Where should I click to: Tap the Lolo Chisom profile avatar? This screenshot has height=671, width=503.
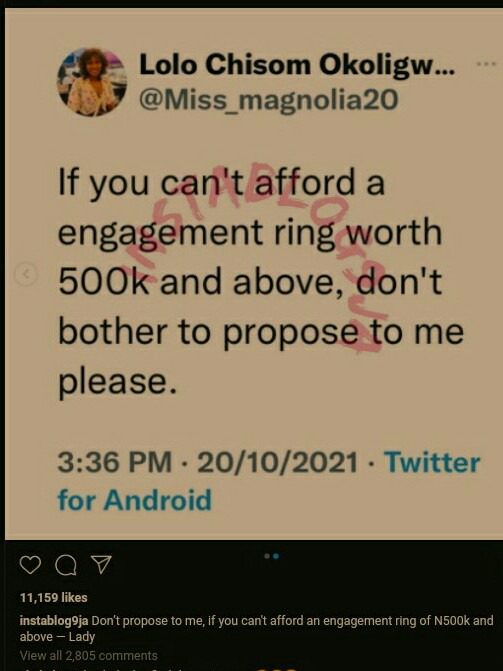click(x=92, y=82)
